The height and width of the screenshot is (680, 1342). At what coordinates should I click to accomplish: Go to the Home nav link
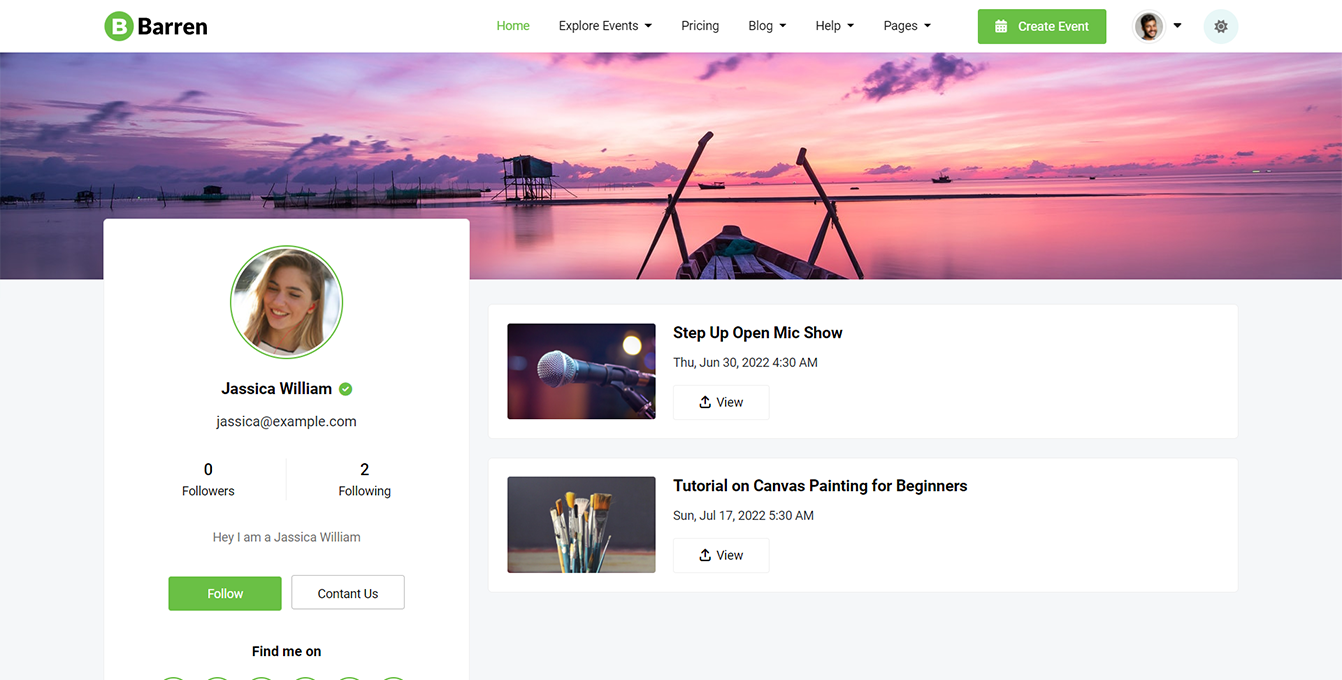(x=513, y=26)
